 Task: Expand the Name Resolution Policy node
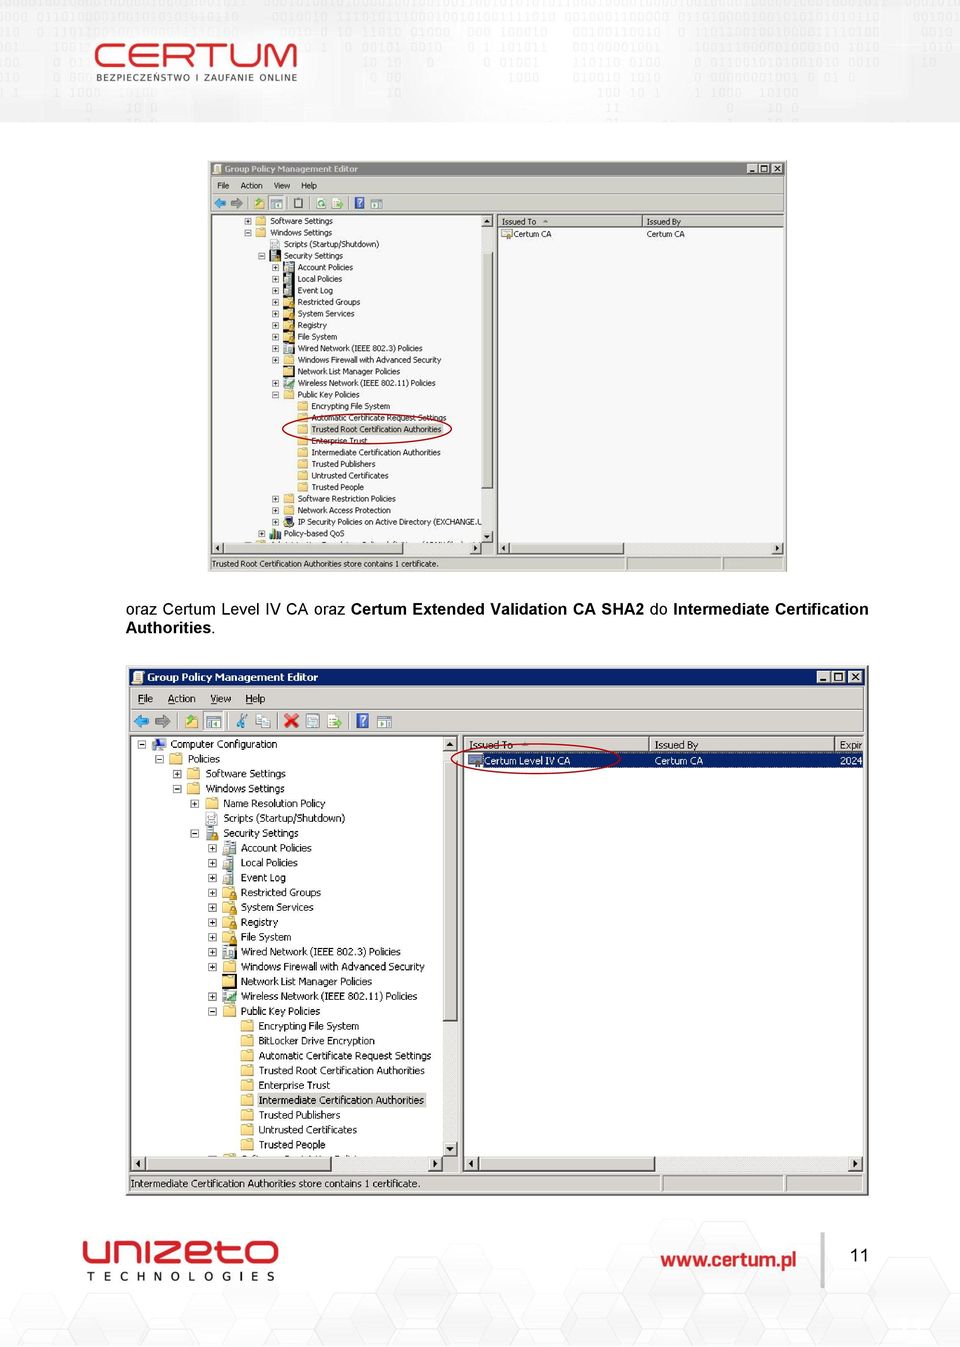coord(194,803)
